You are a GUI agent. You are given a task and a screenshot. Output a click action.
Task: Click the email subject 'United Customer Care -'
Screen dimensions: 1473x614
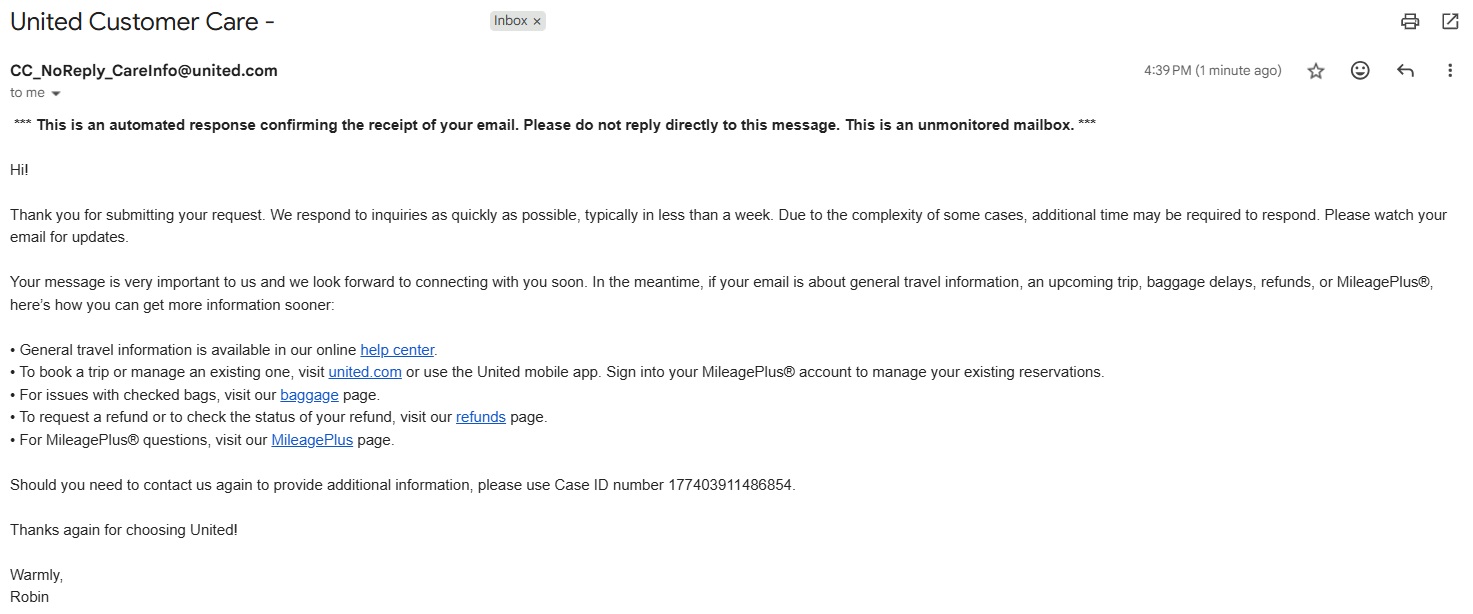[x=142, y=21]
